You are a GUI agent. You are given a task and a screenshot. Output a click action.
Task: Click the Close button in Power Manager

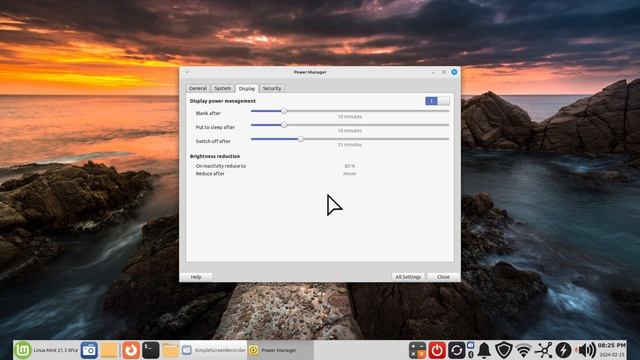[443, 277]
